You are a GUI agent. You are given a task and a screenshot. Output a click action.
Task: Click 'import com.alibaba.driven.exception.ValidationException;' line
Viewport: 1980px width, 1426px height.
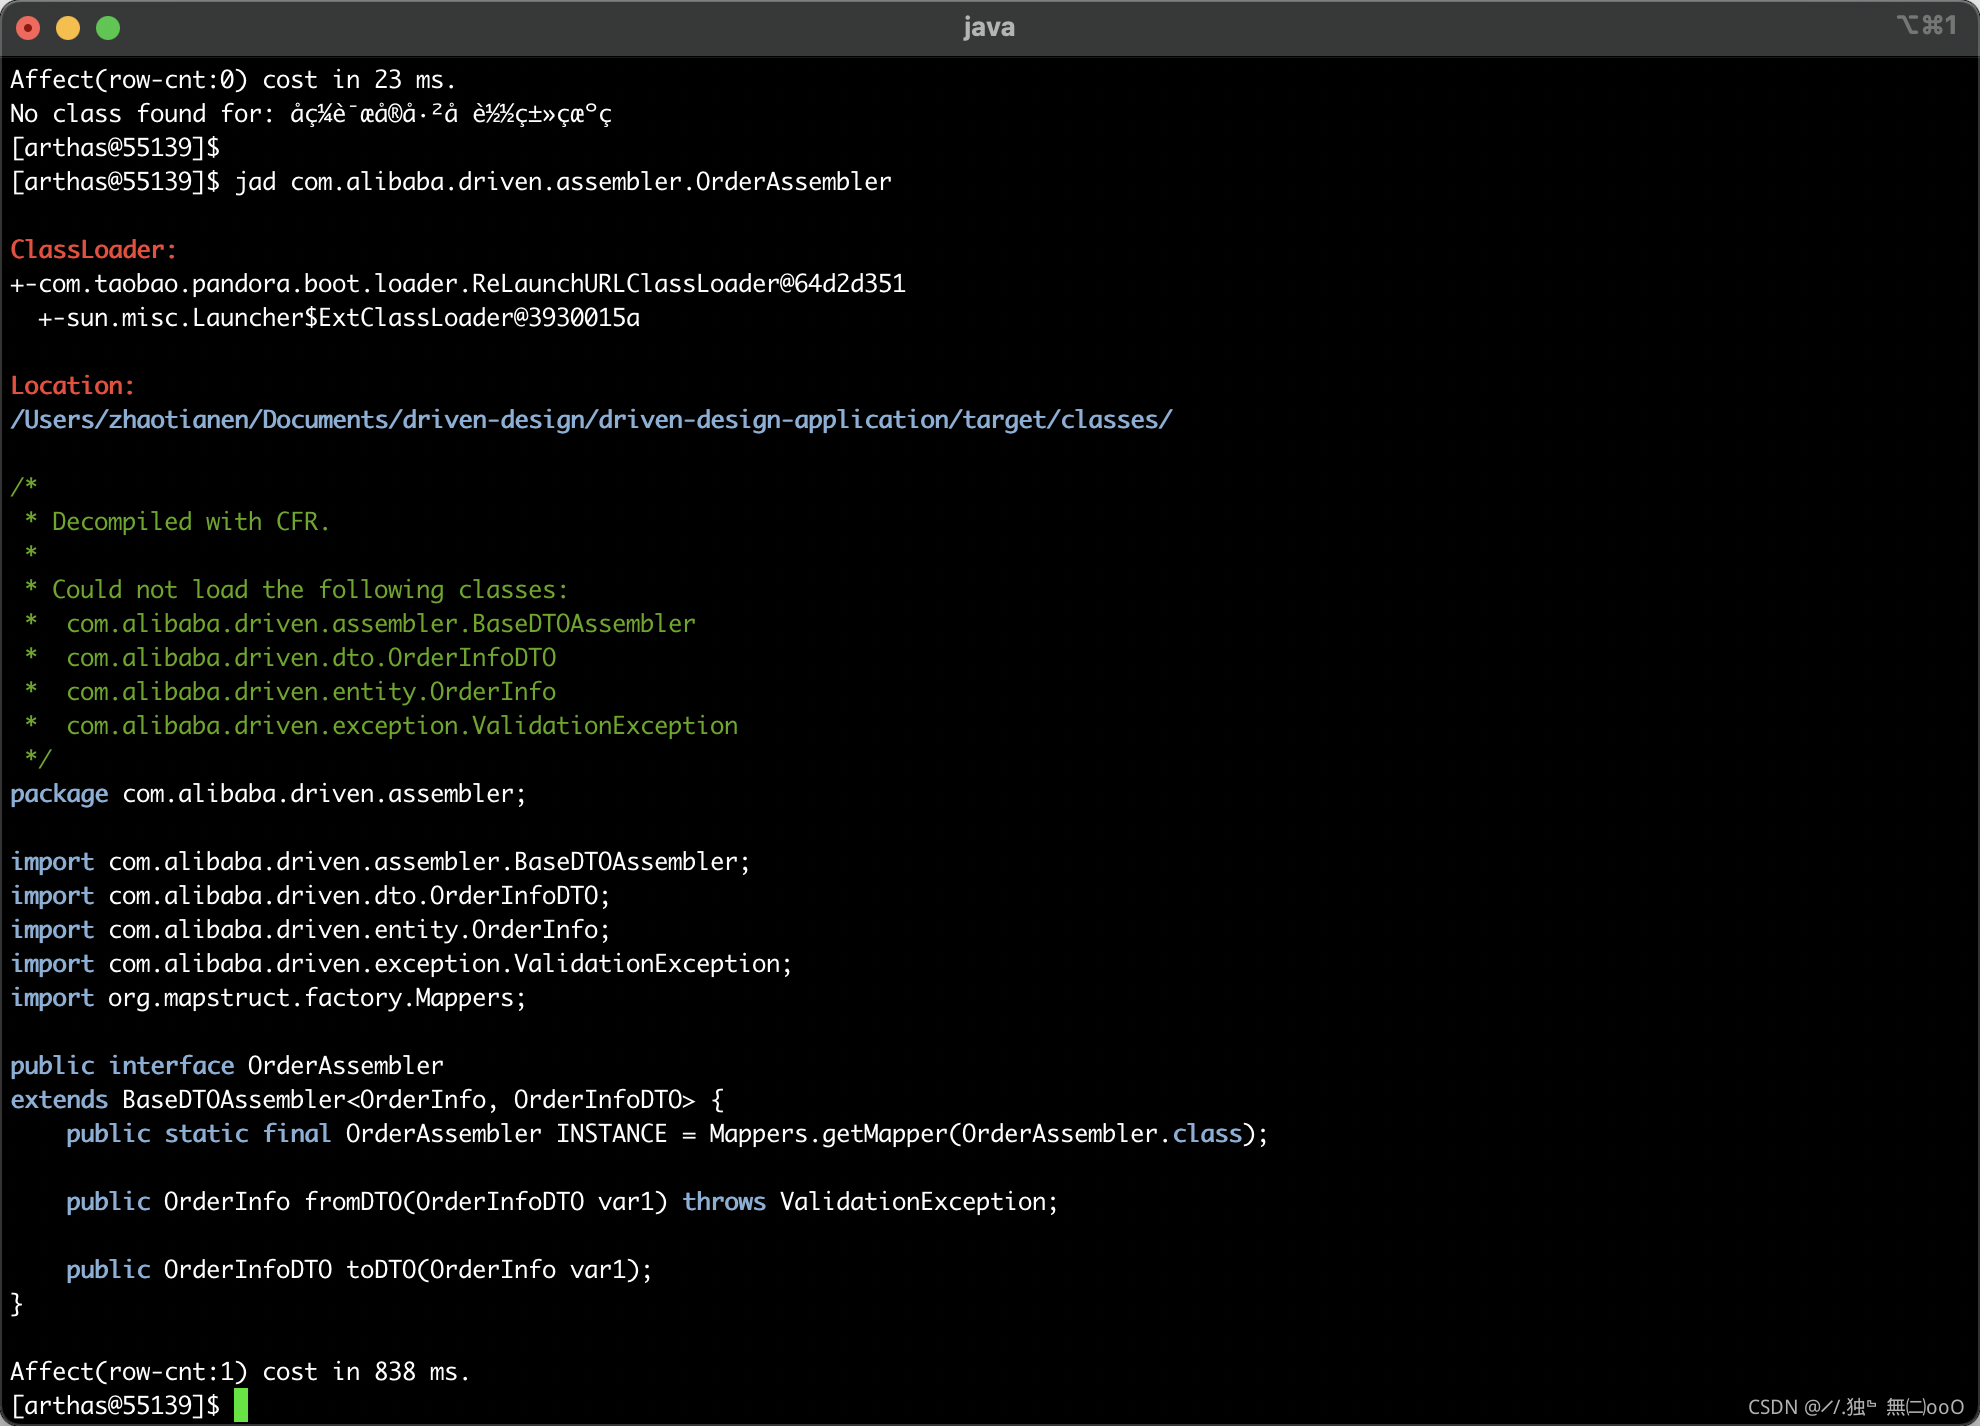[x=401, y=964]
